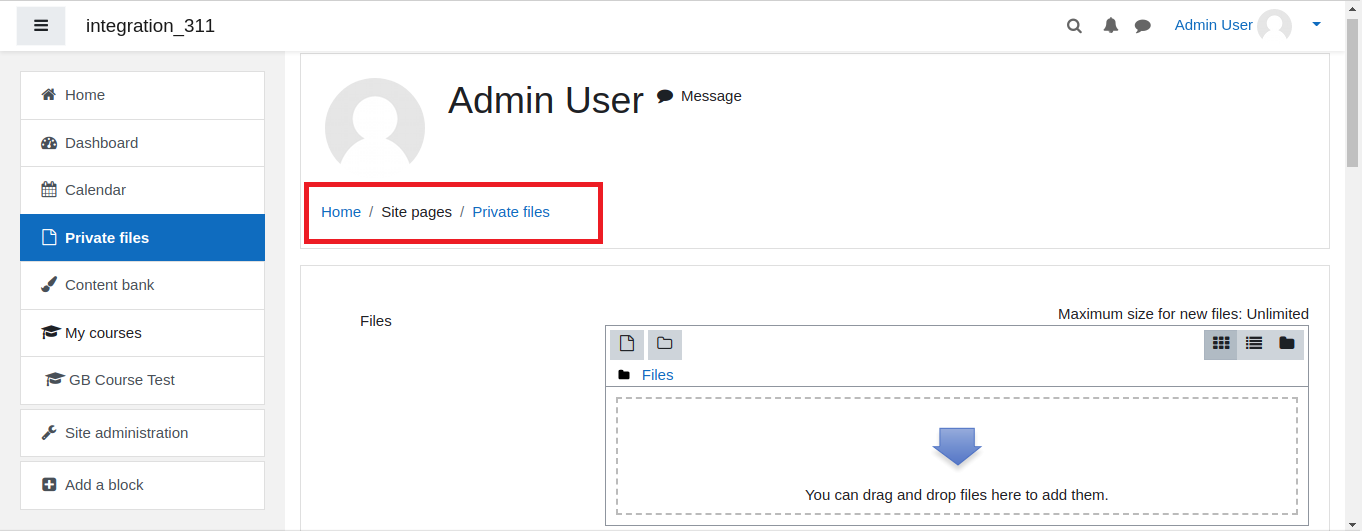Toggle the side navigation drawer hamburger button

tap(41, 26)
